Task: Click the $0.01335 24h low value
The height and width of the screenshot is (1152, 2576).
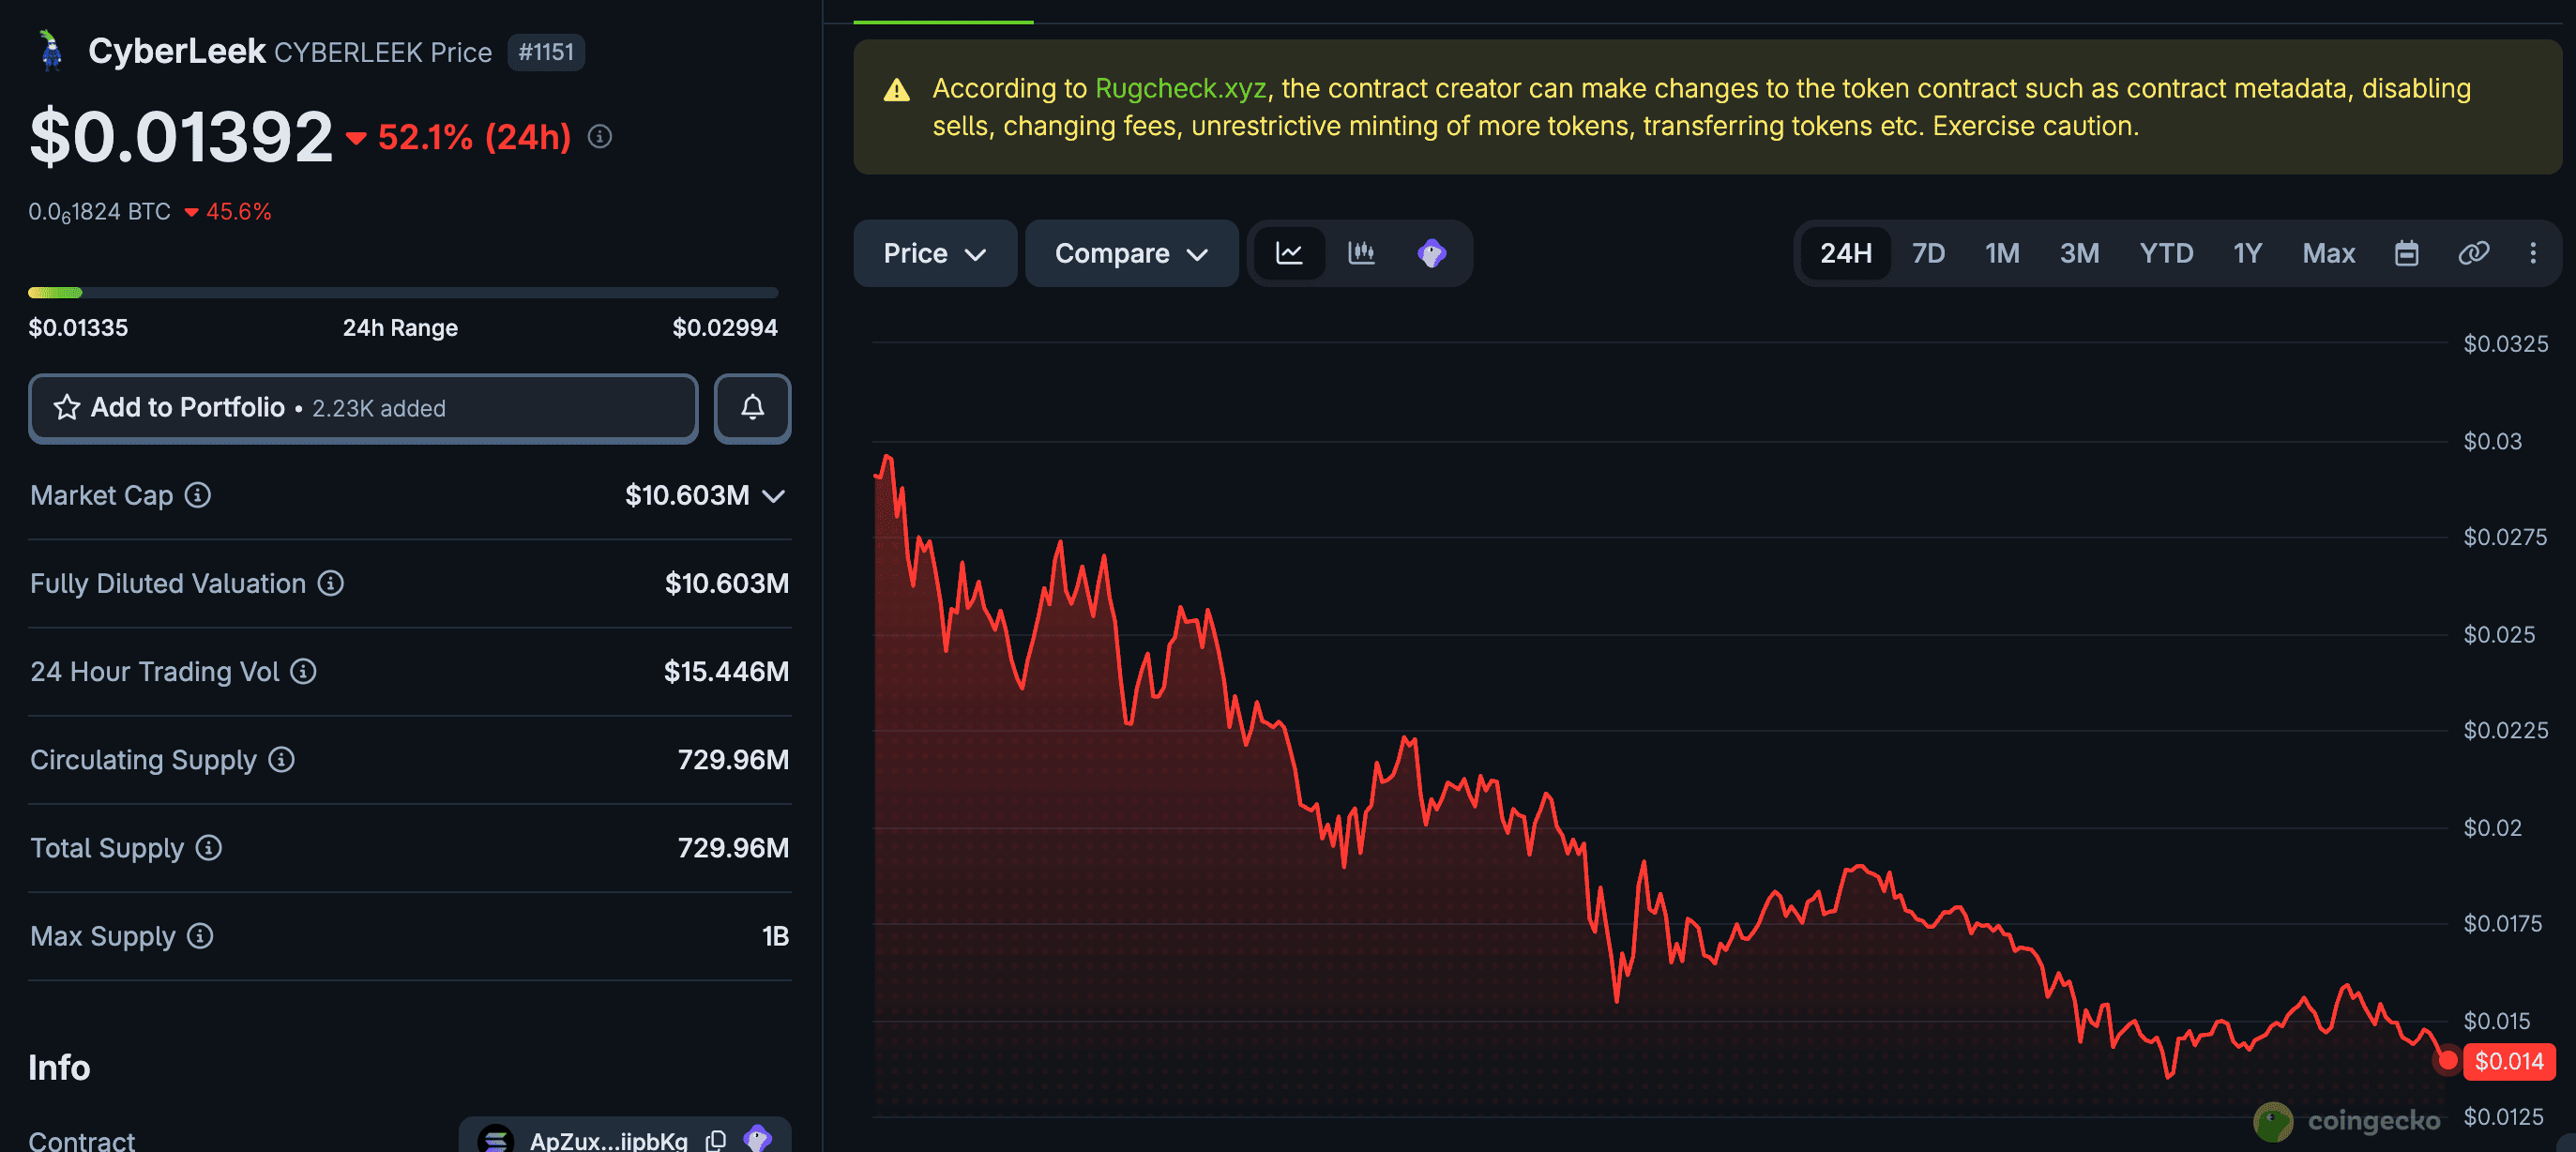Action: (x=78, y=328)
